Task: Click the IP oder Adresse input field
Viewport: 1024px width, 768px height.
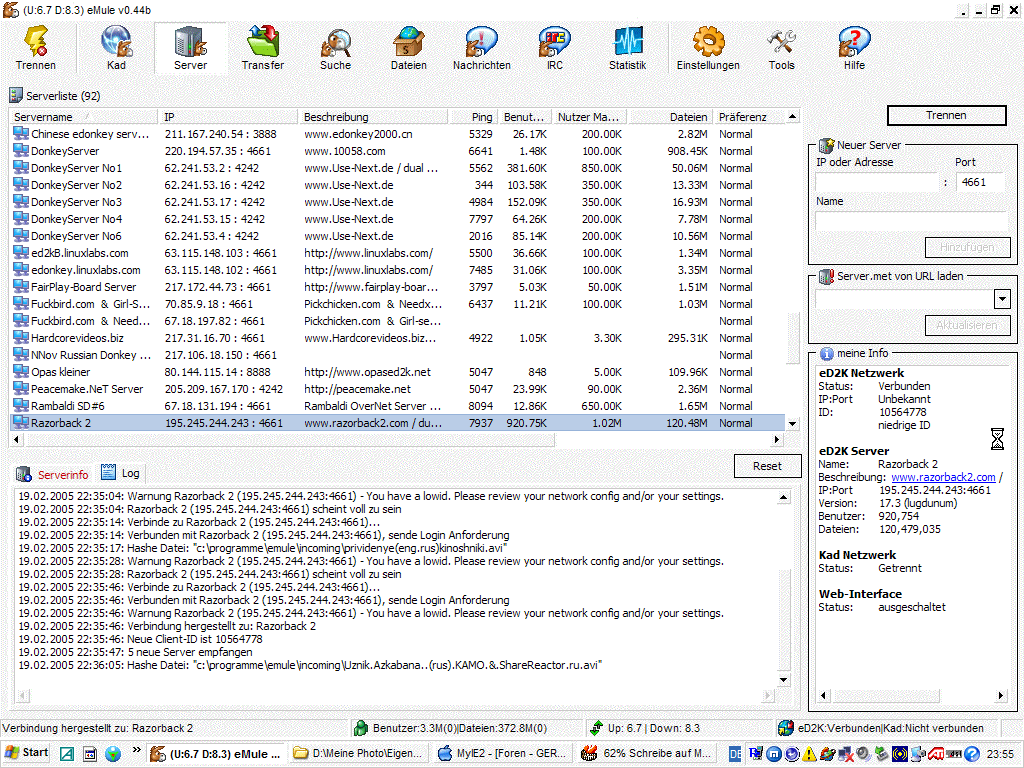Action: (x=876, y=182)
